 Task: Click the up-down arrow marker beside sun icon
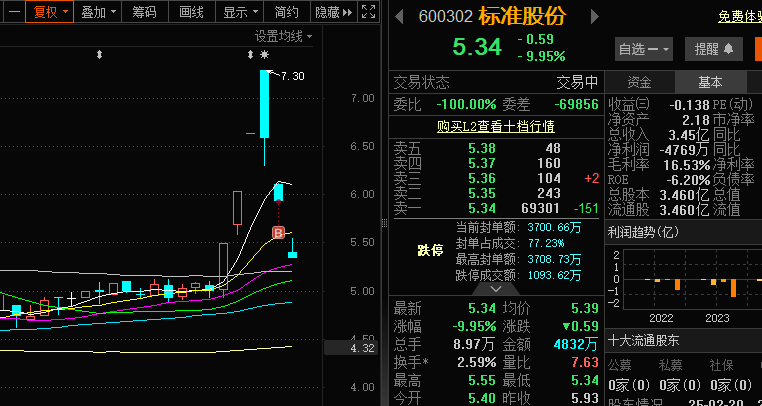click(x=250, y=55)
